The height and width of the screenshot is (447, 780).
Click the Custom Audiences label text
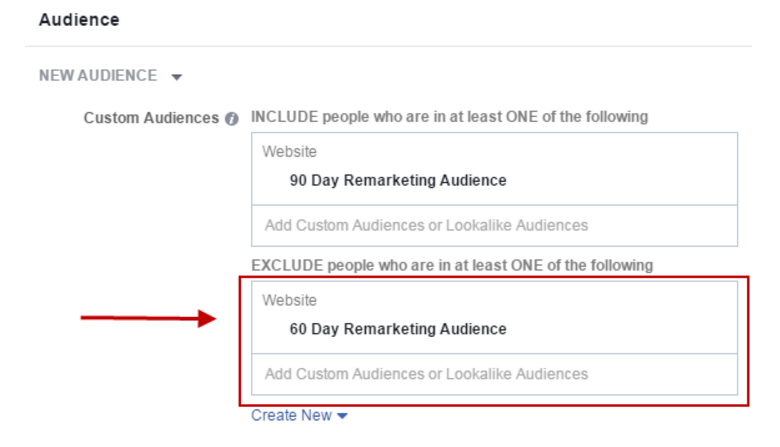pyautogui.click(x=151, y=118)
